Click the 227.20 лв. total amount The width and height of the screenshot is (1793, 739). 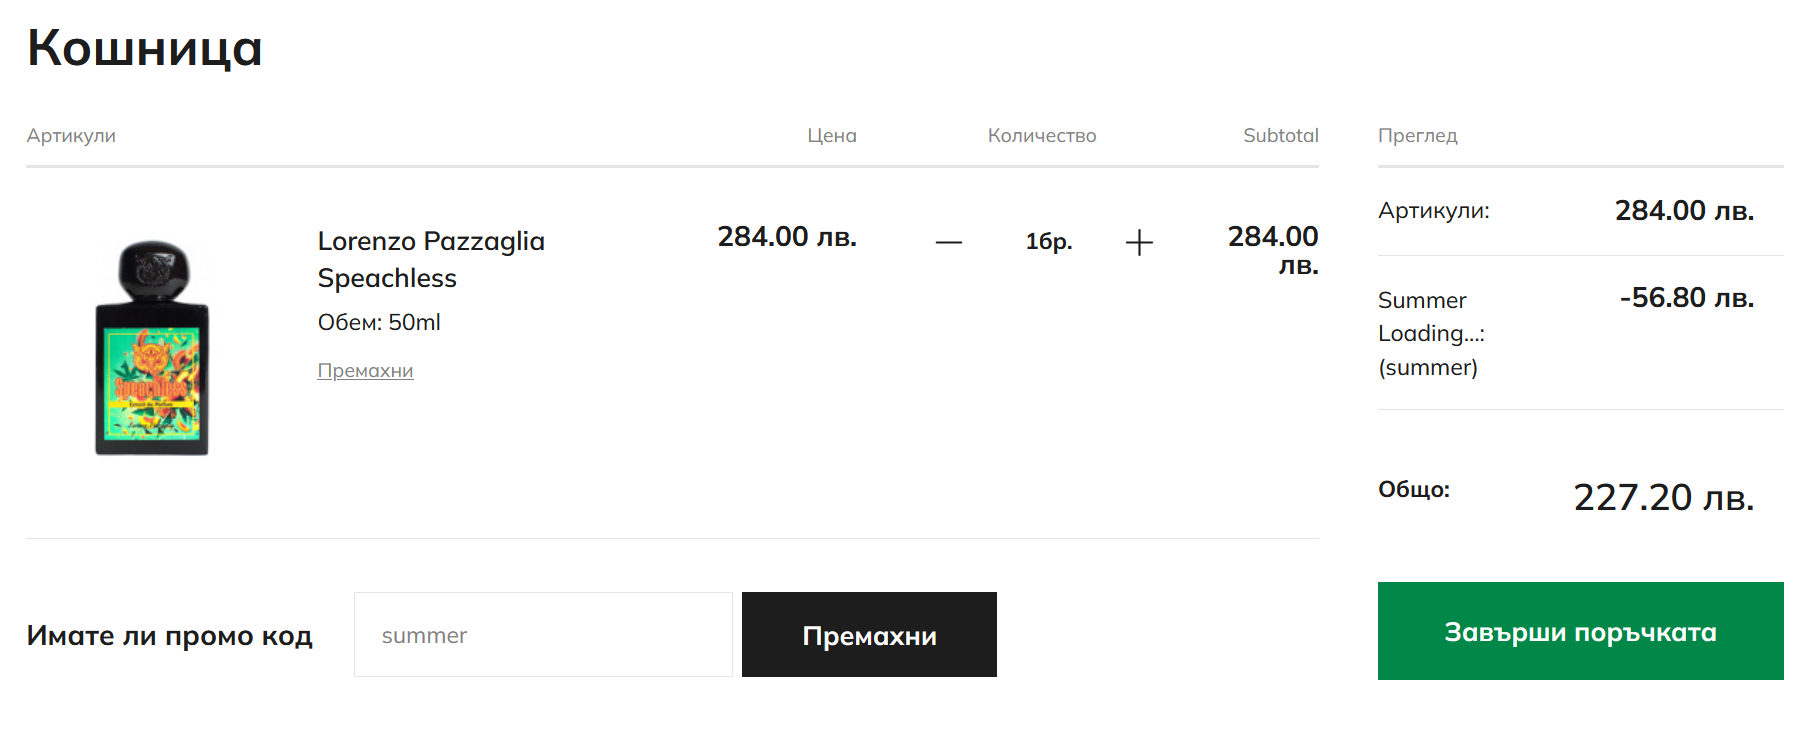(1664, 497)
